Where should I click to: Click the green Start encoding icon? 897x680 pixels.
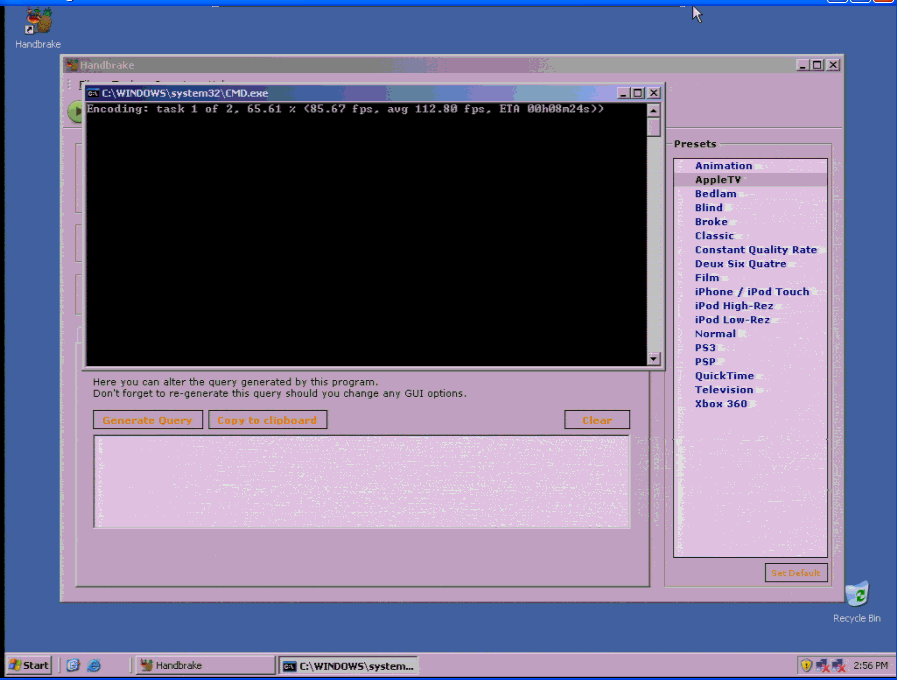point(75,111)
